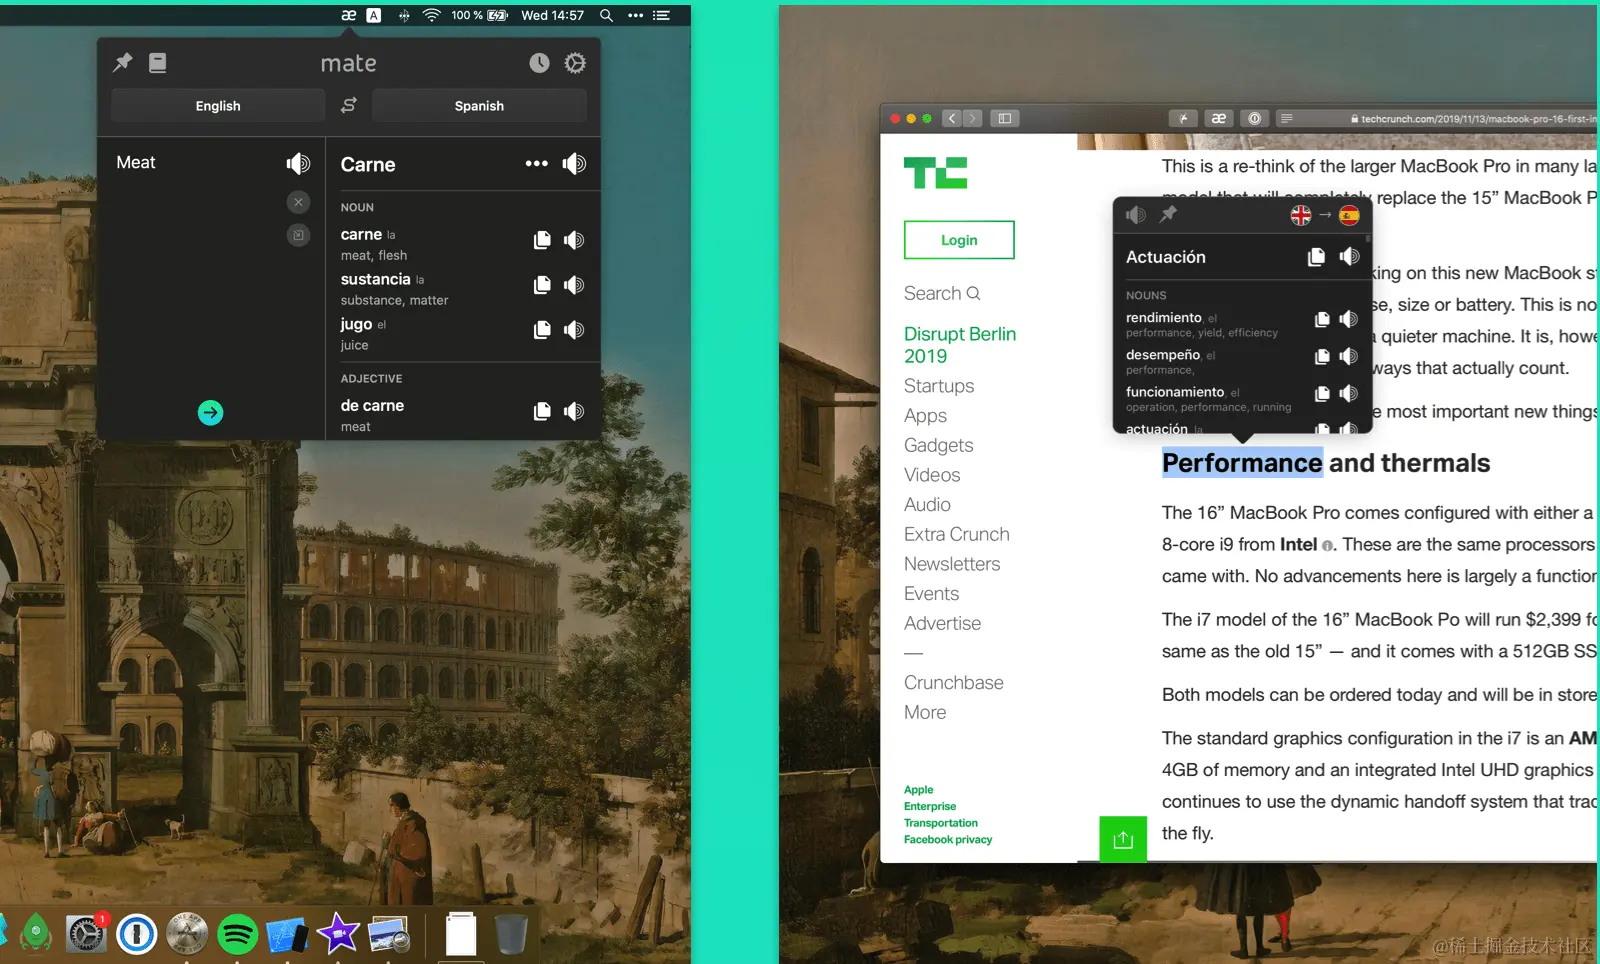Copy translation Actuación in popup

[1316, 257]
